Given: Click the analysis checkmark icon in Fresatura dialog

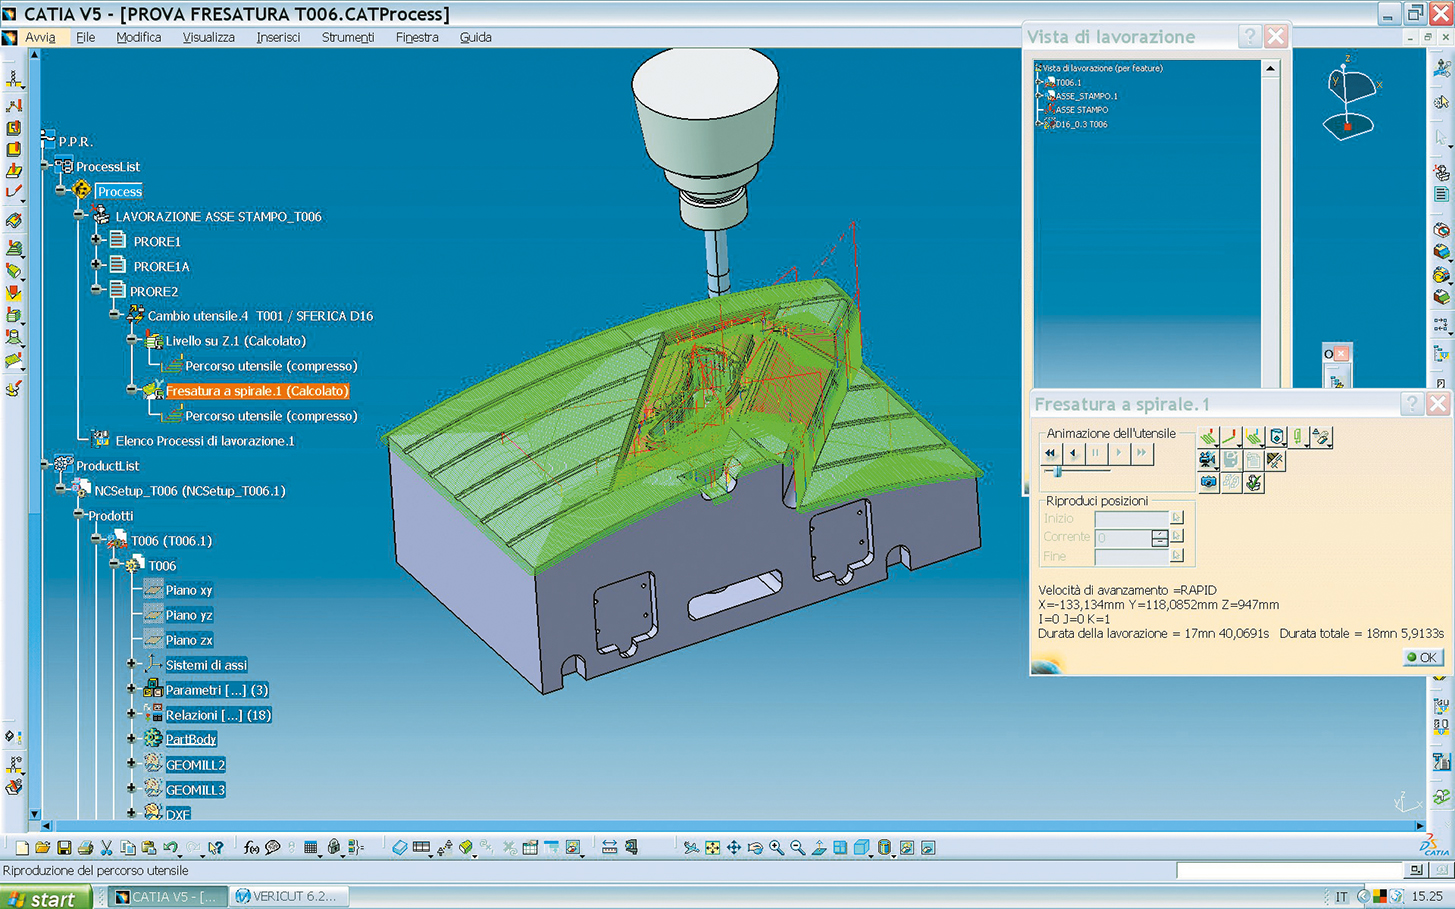Looking at the screenshot, I should 1253,482.
